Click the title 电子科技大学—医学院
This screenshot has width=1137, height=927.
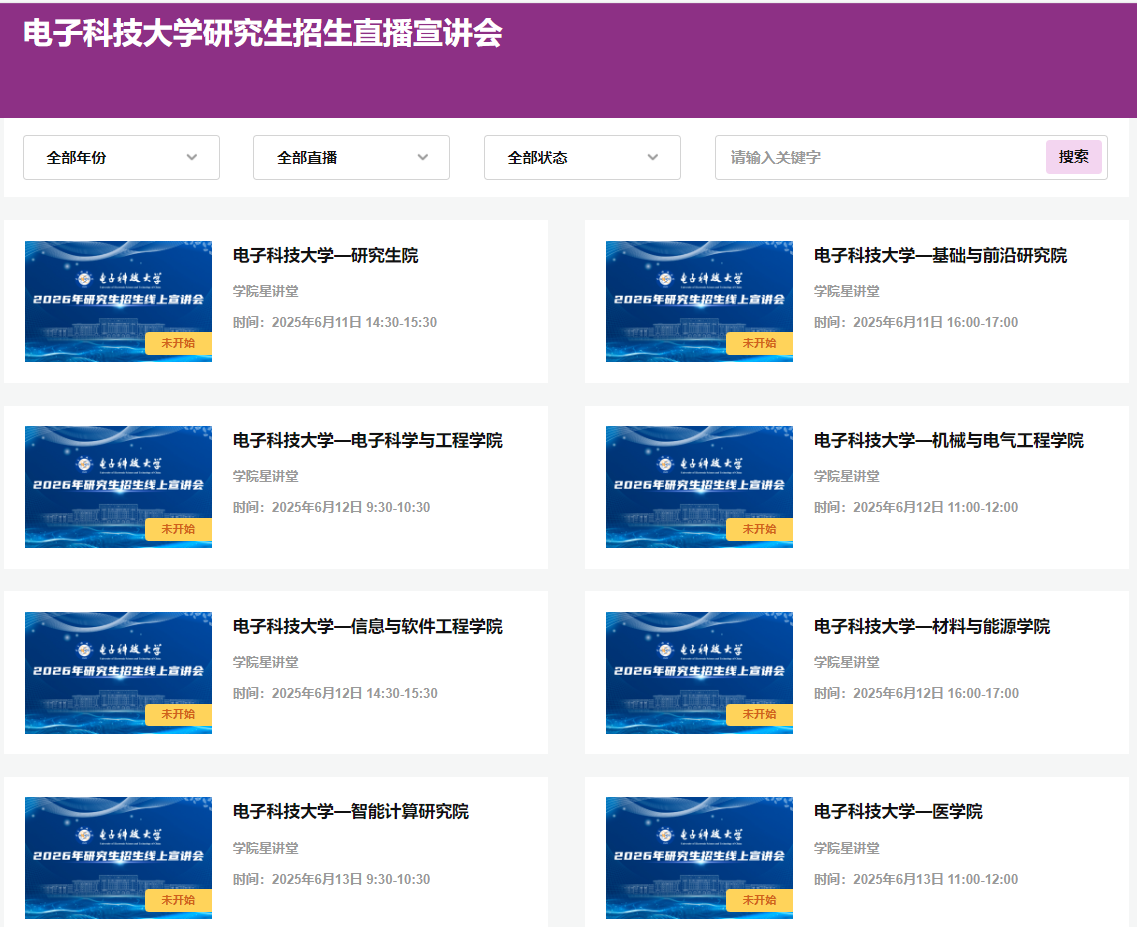tap(898, 811)
